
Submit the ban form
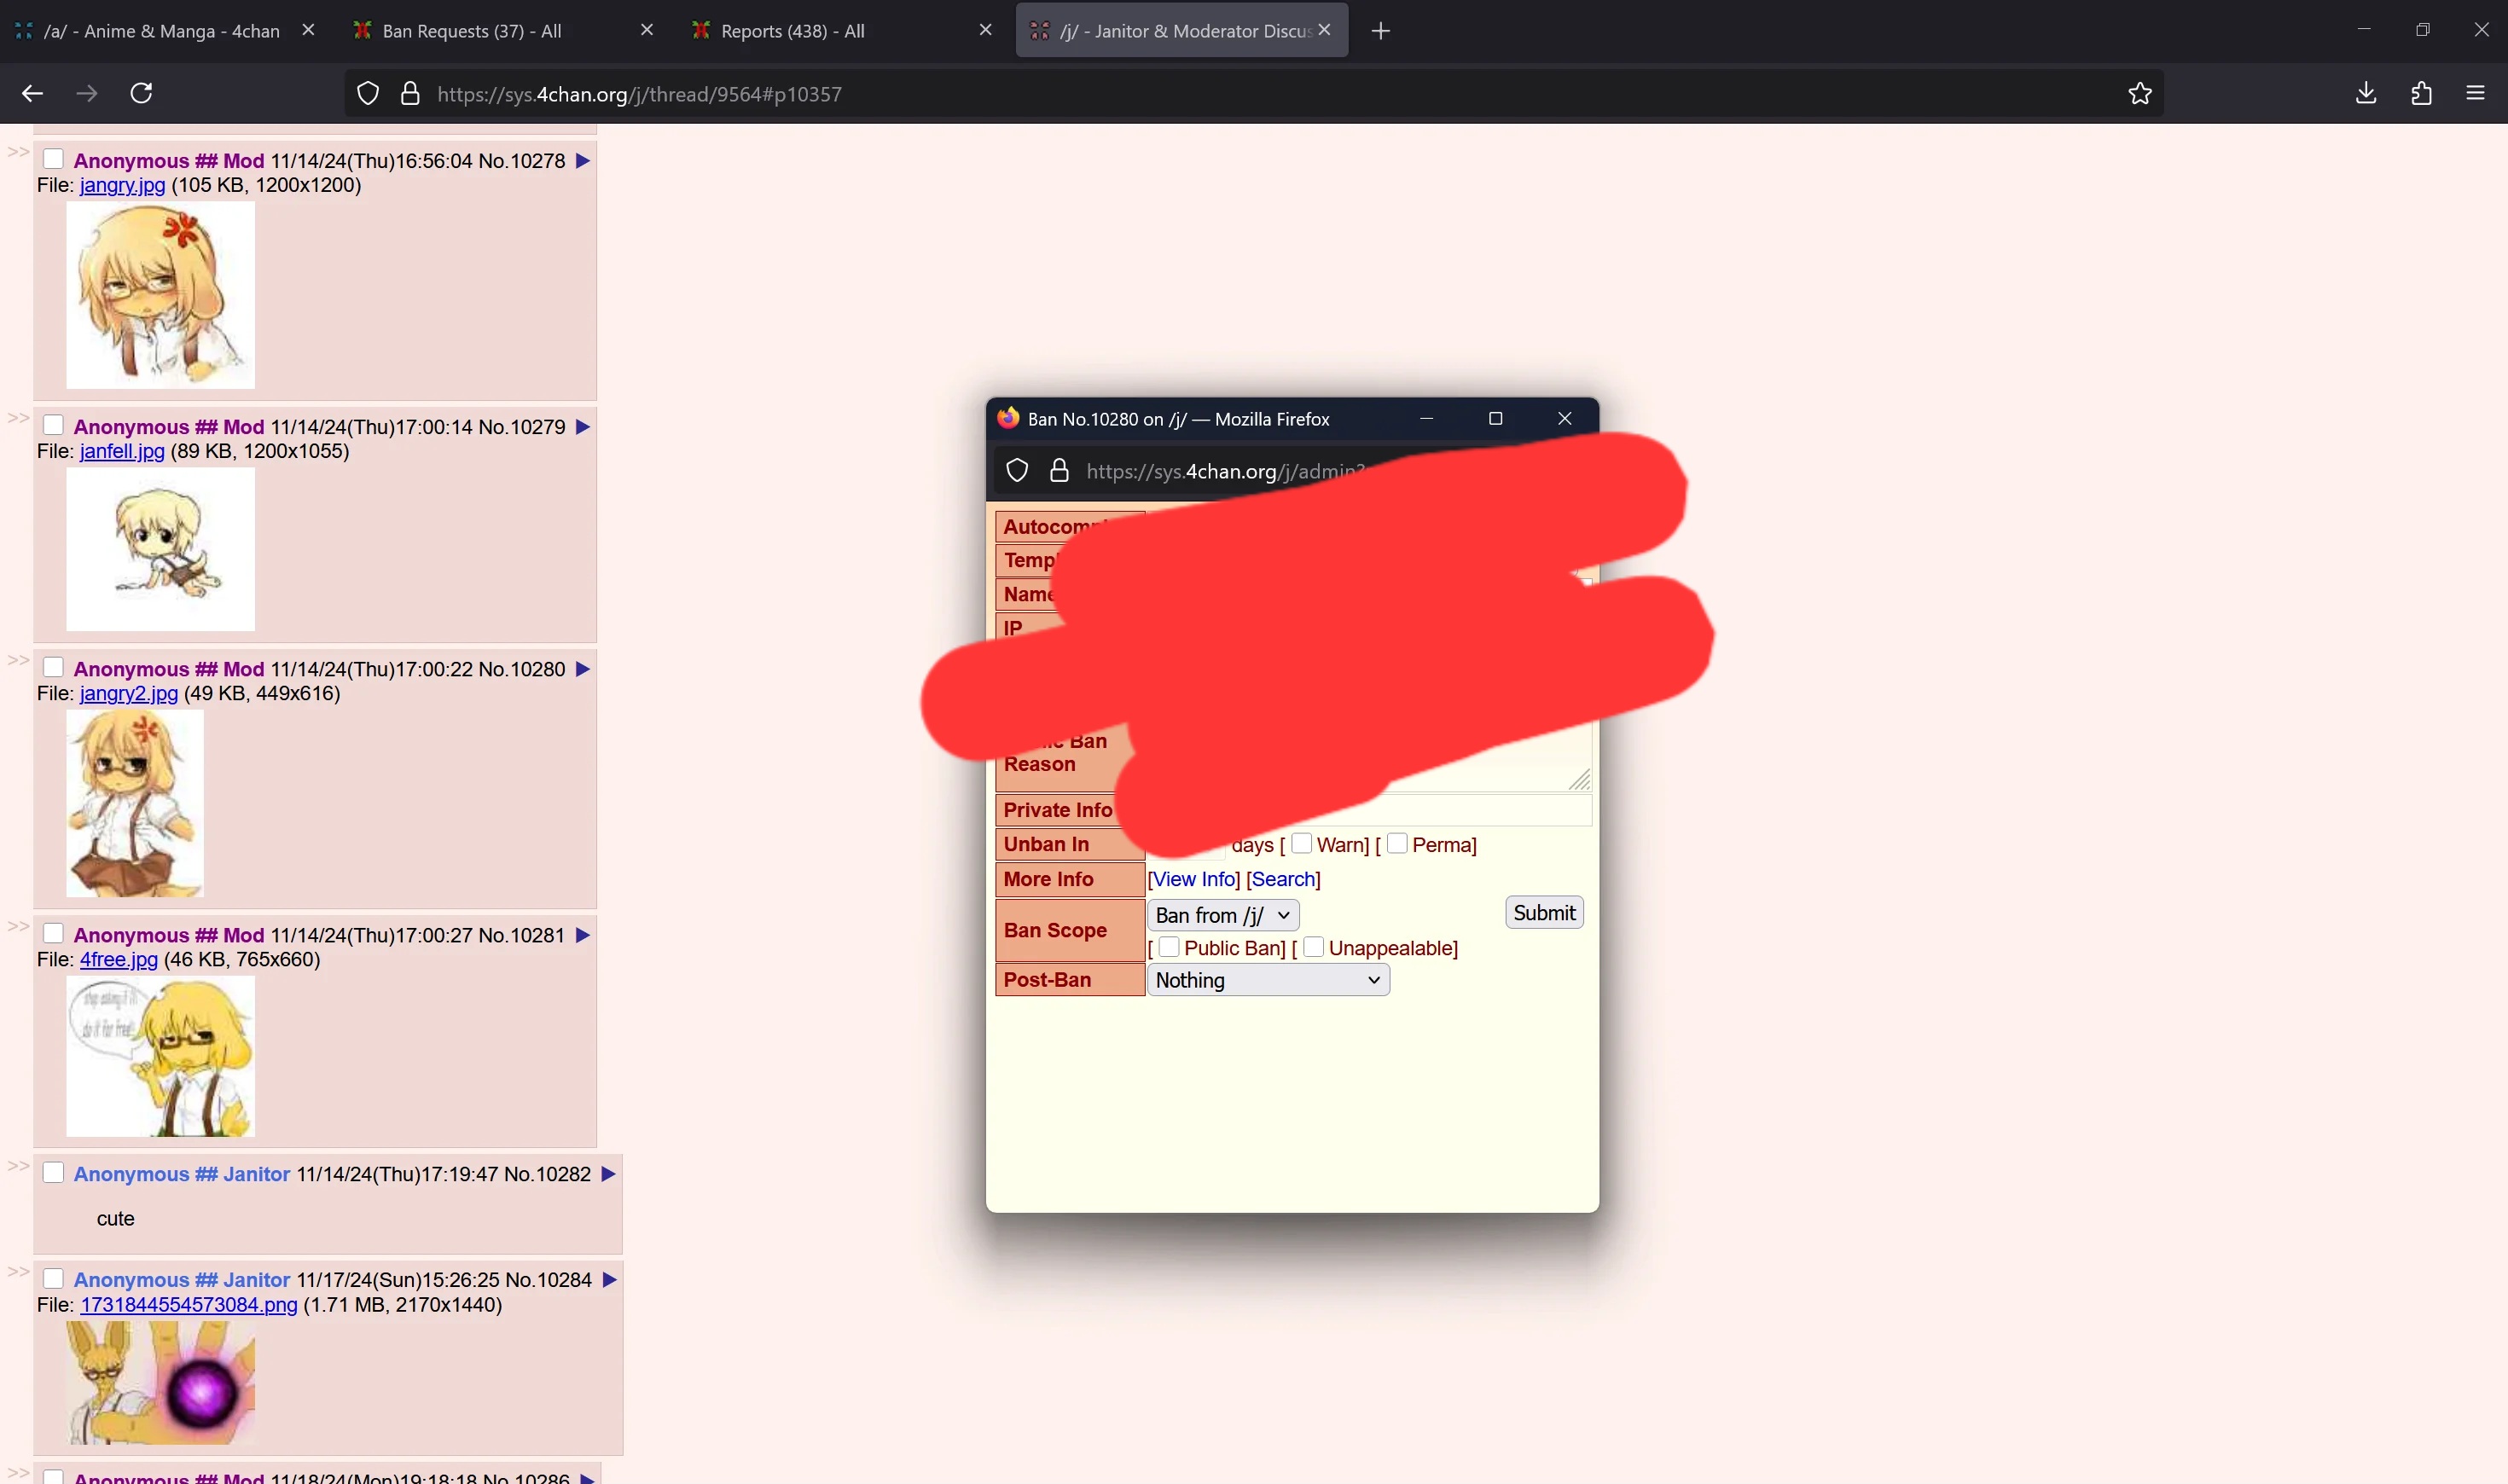(x=1544, y=912)
